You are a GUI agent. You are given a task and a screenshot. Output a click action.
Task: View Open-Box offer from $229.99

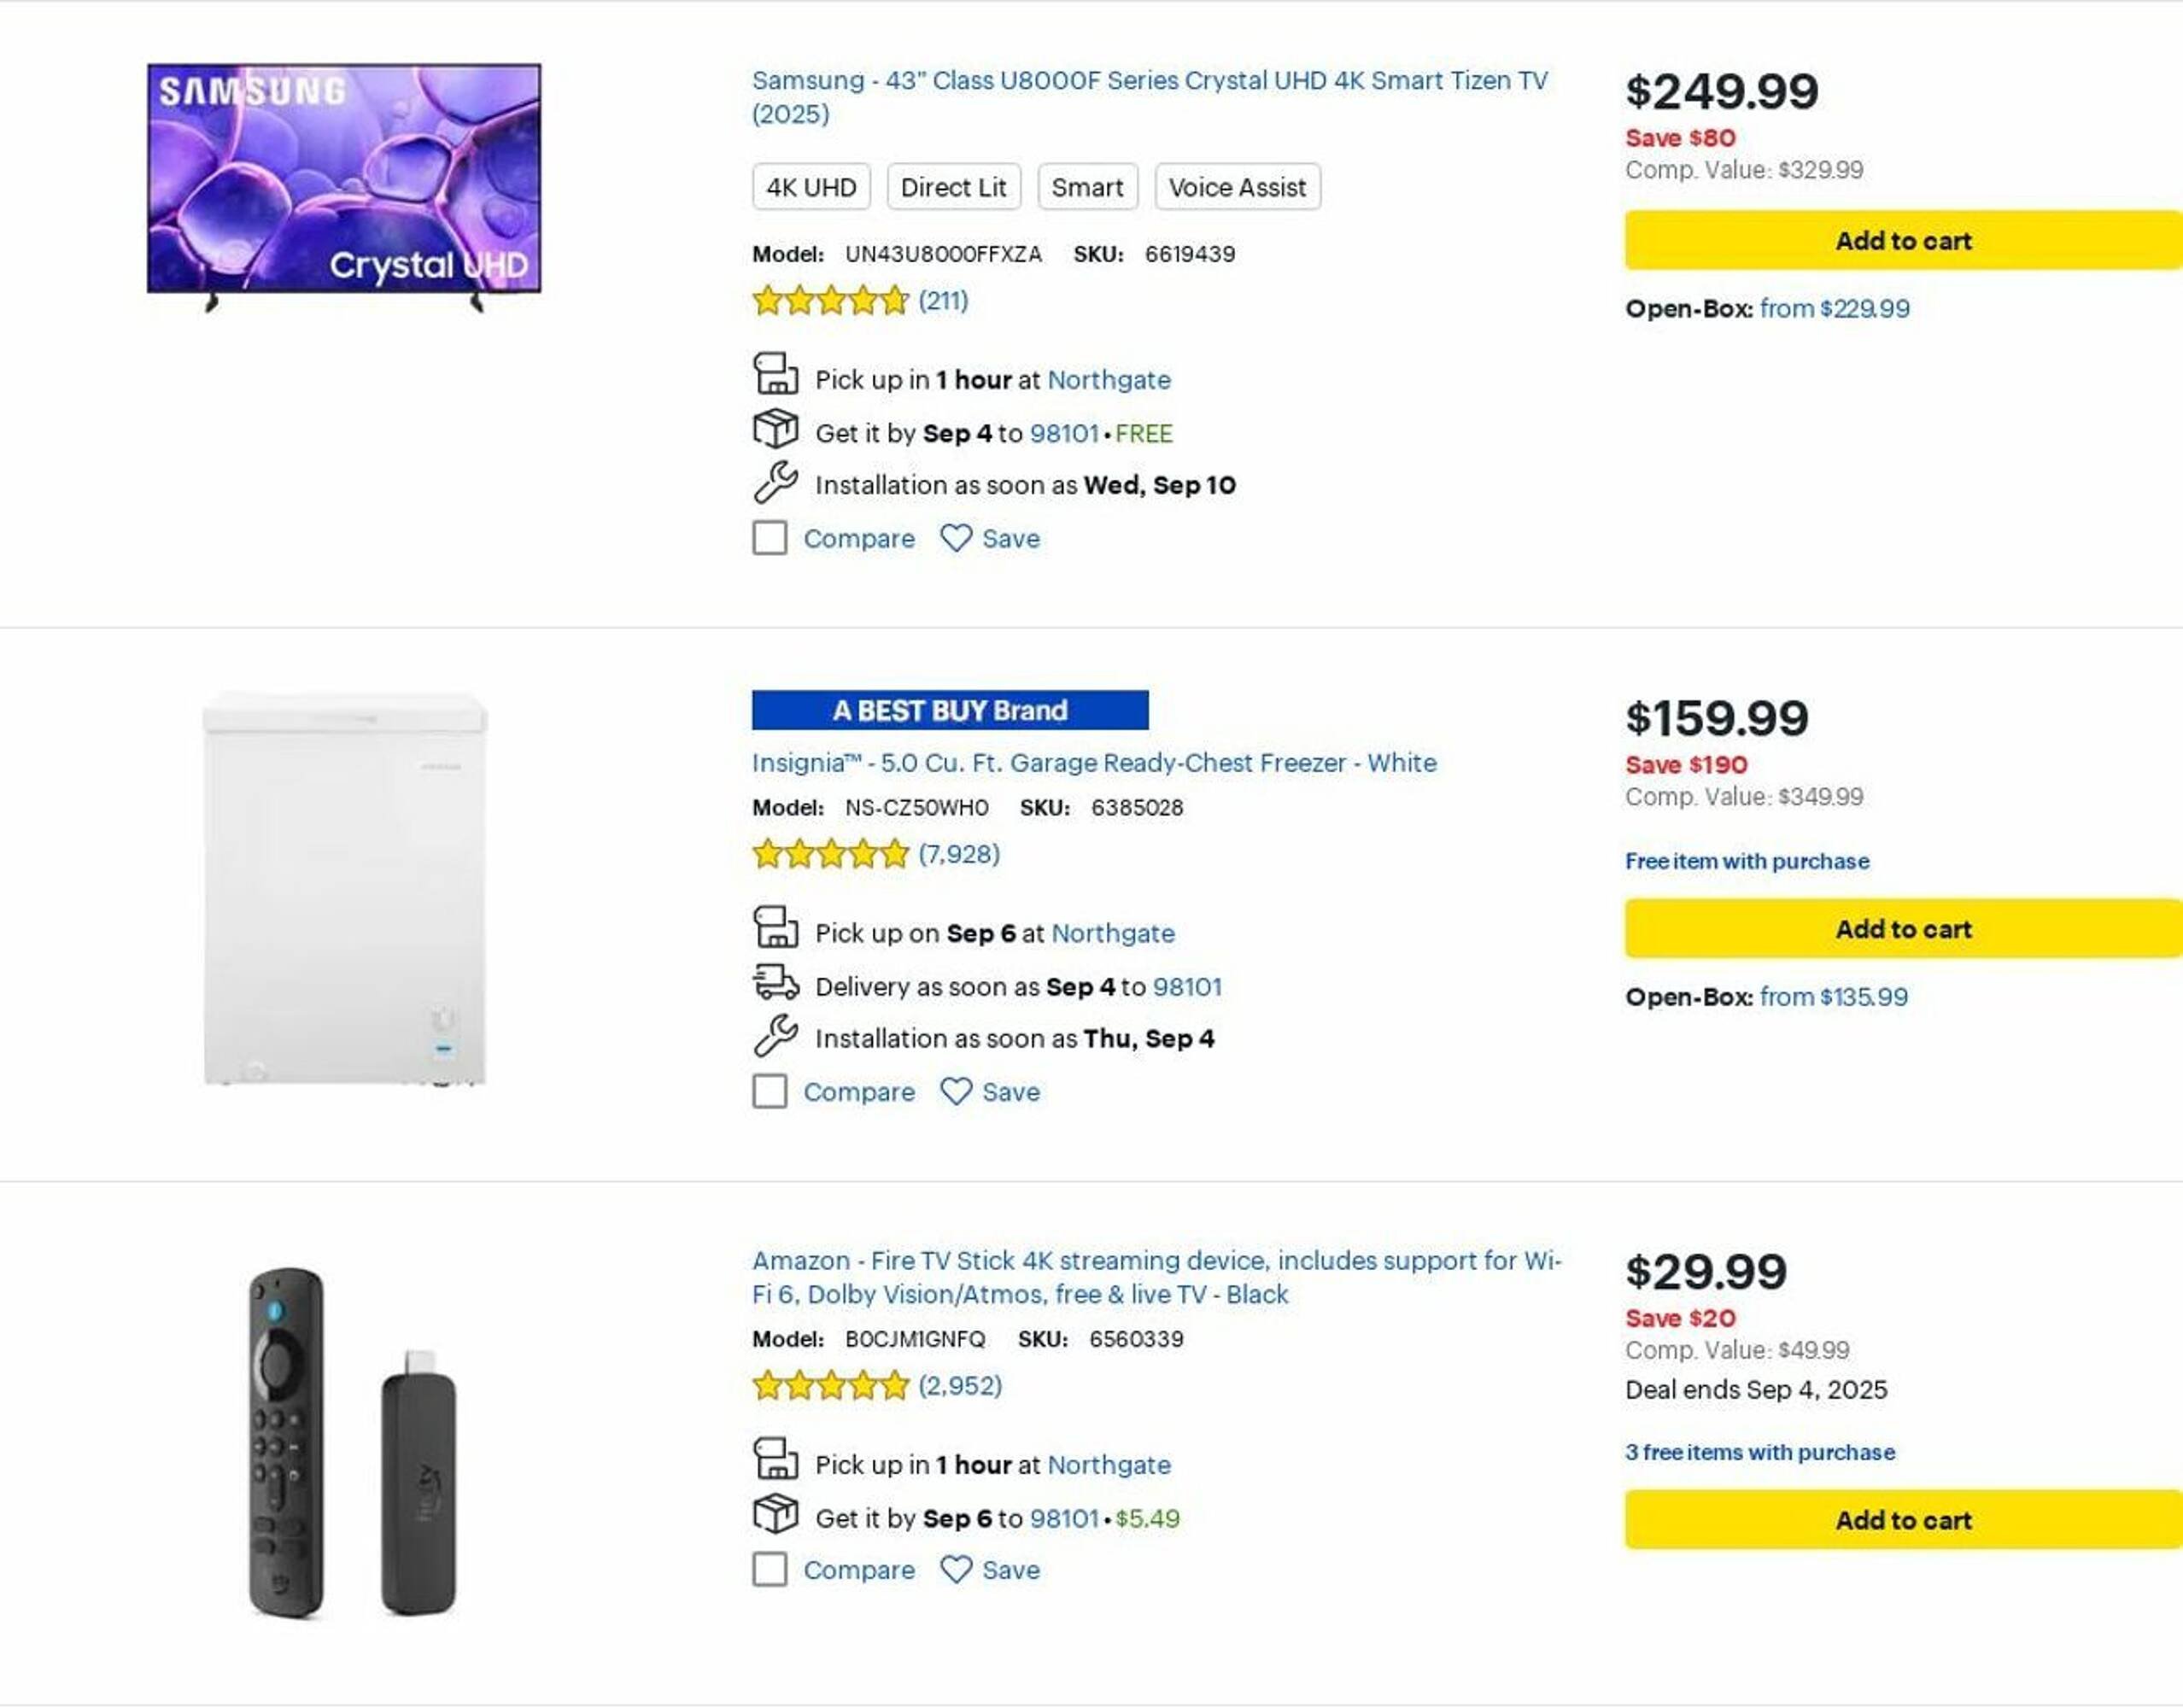[x=1834, y=309]
